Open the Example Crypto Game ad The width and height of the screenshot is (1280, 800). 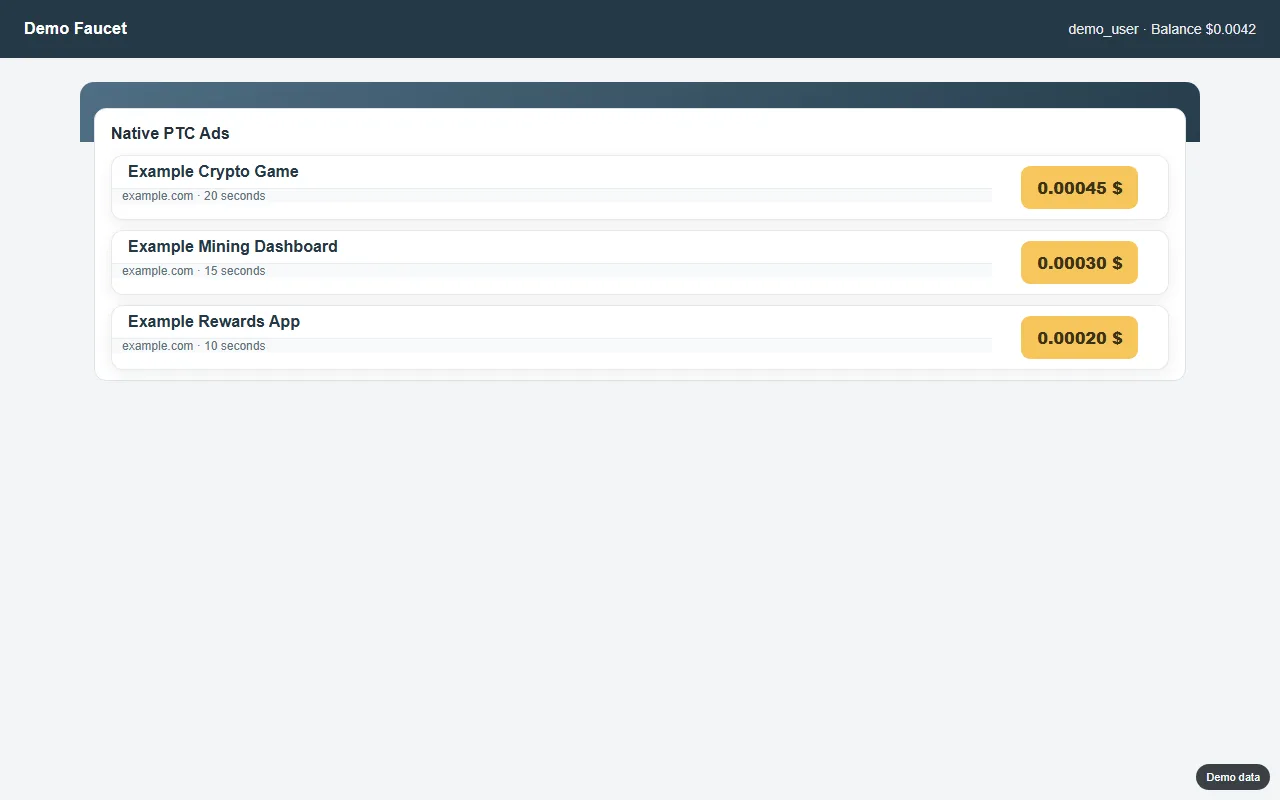point(213,171)
